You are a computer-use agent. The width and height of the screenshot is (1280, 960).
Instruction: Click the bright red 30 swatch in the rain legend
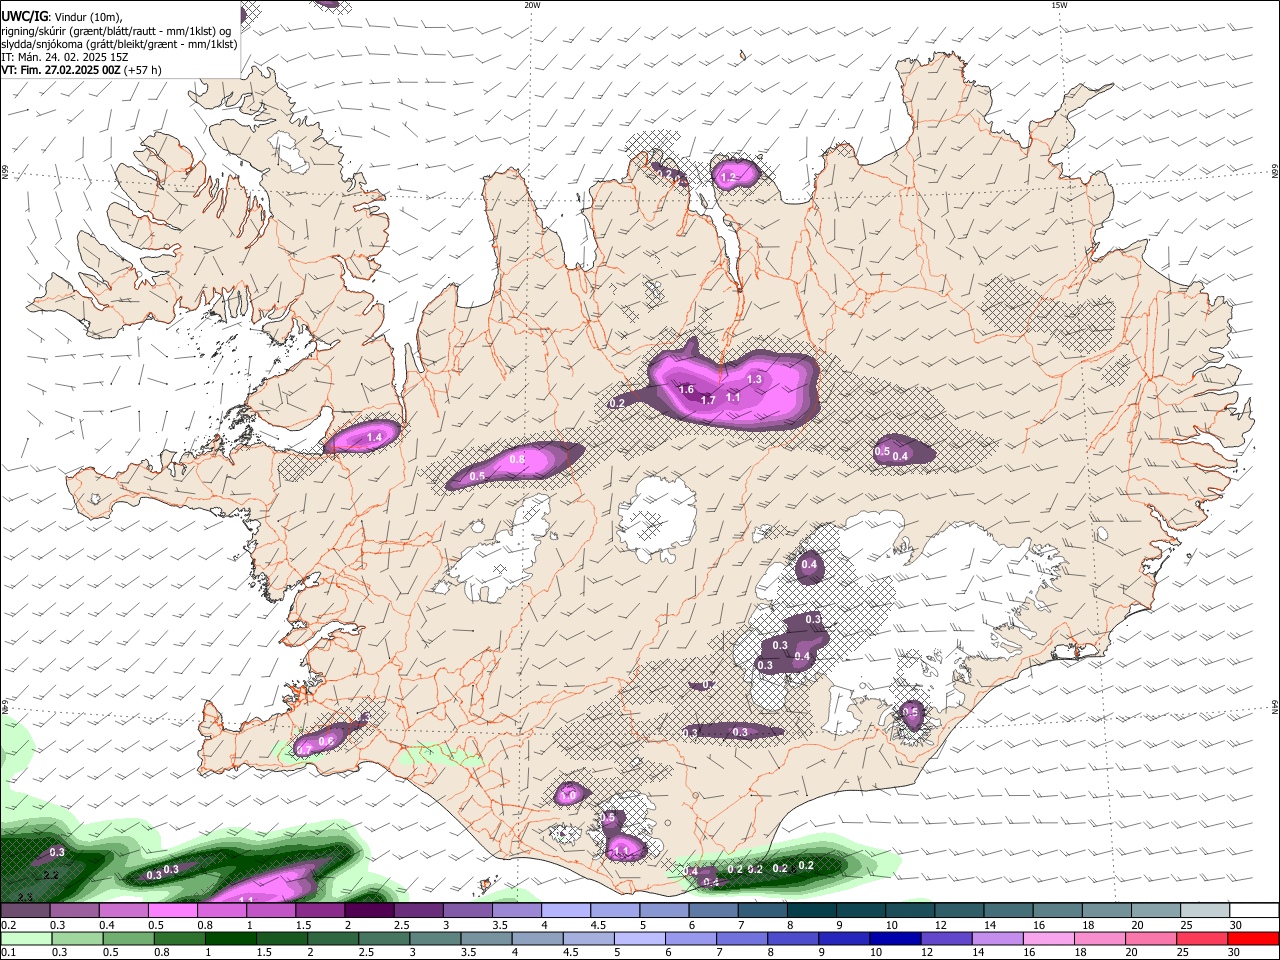[x=1253, y=938]
